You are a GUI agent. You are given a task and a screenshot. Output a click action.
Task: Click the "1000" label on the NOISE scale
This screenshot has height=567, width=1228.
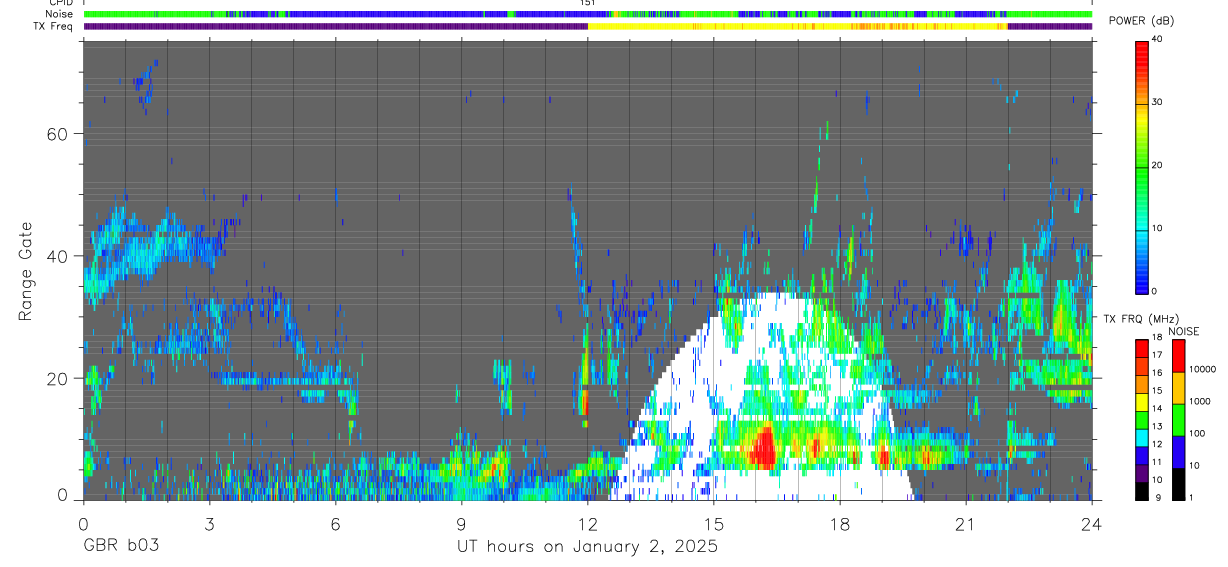point(1199,401)
